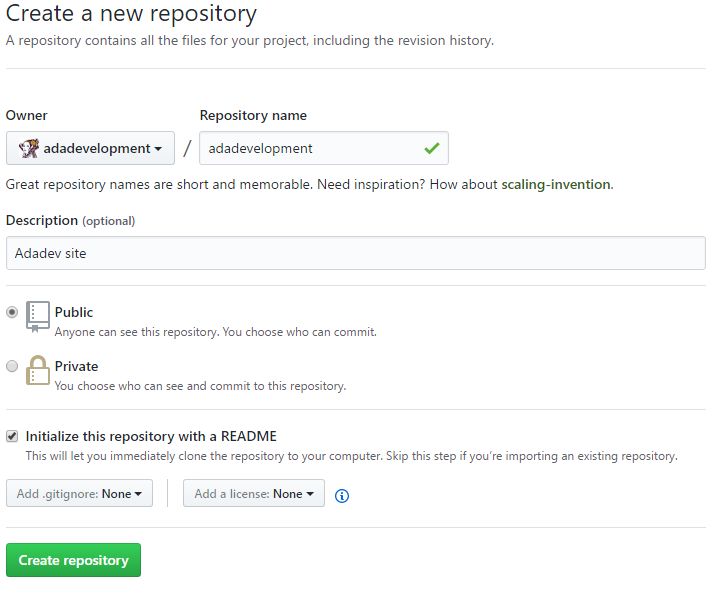The height and width of the screenshot is (597, 713).
Task: Click the Description (optional) label
Action: click(70, 221)
